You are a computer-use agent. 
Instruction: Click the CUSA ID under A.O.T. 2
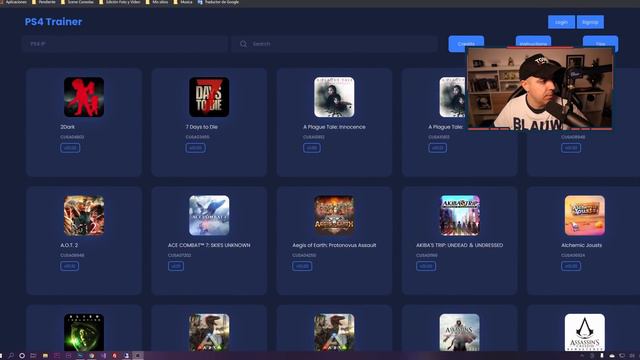72,256
